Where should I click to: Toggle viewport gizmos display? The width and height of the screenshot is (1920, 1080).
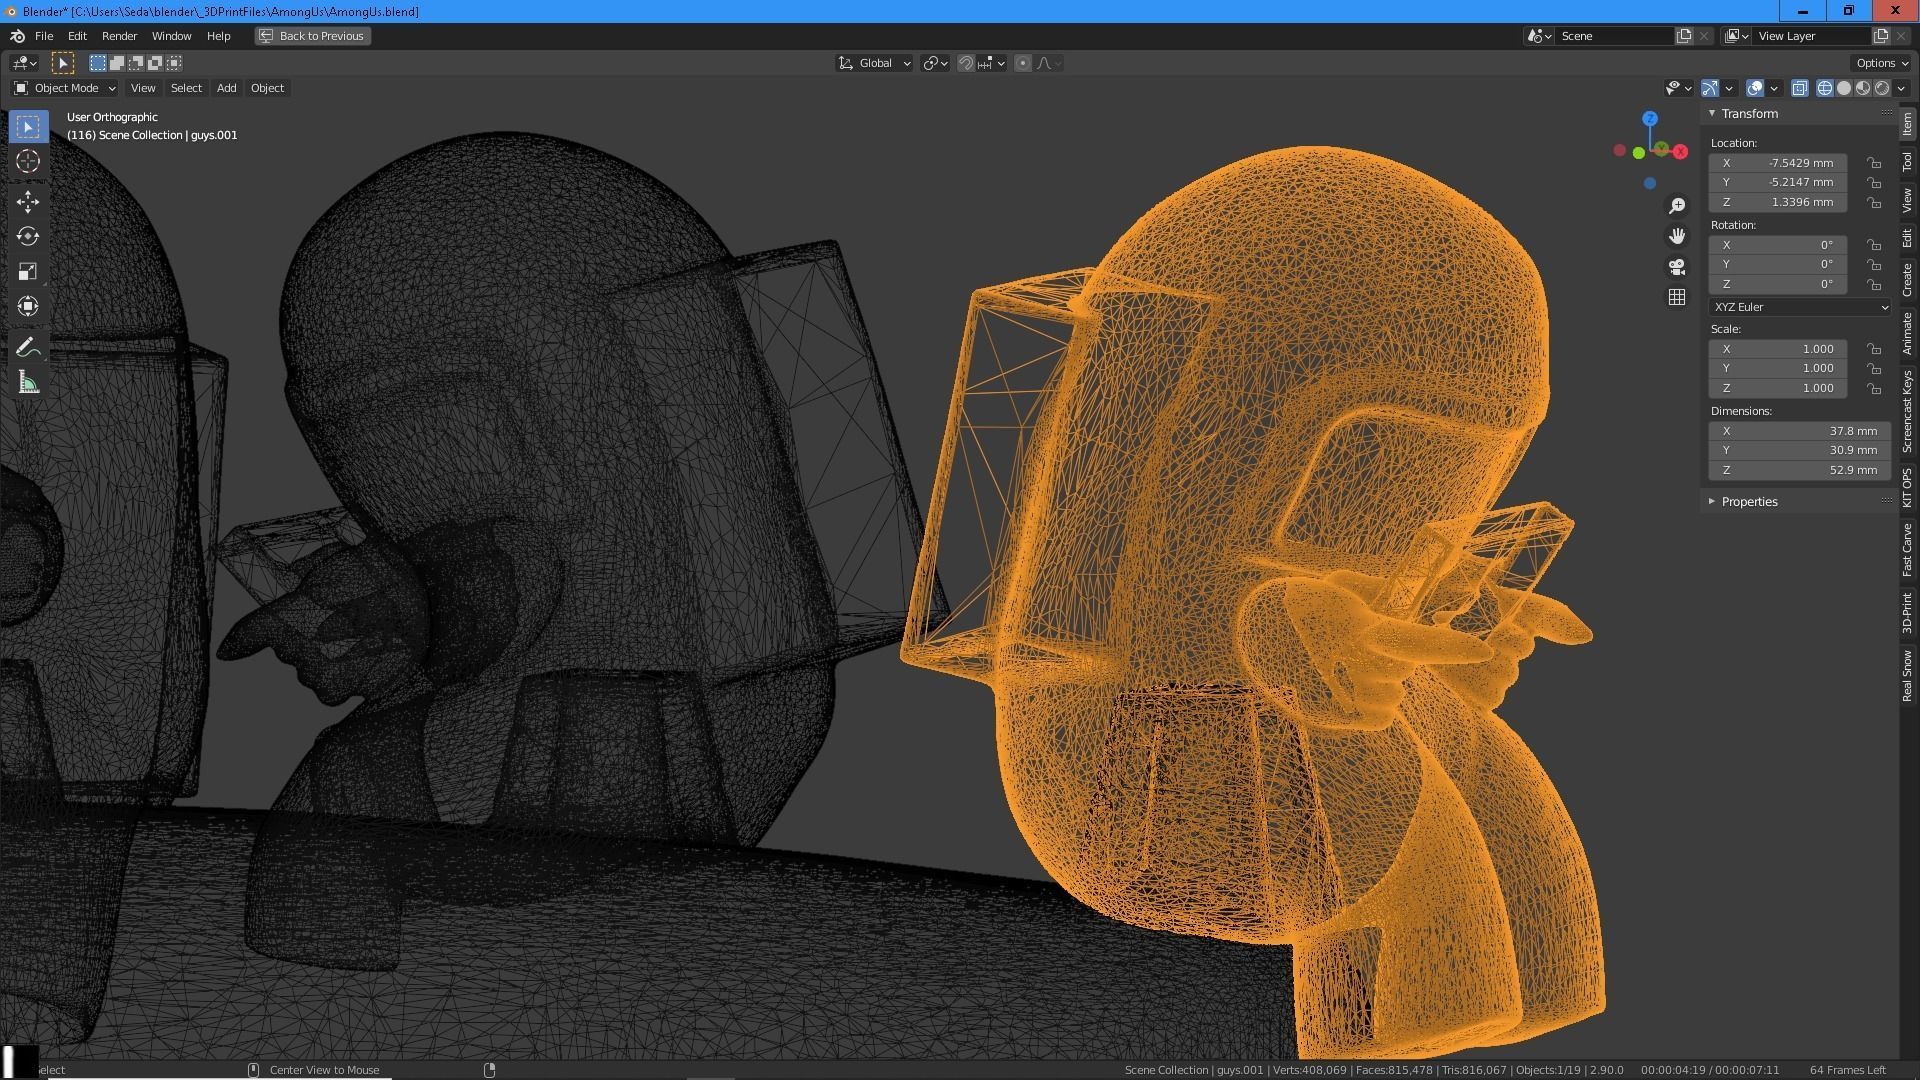point(1710,88)
